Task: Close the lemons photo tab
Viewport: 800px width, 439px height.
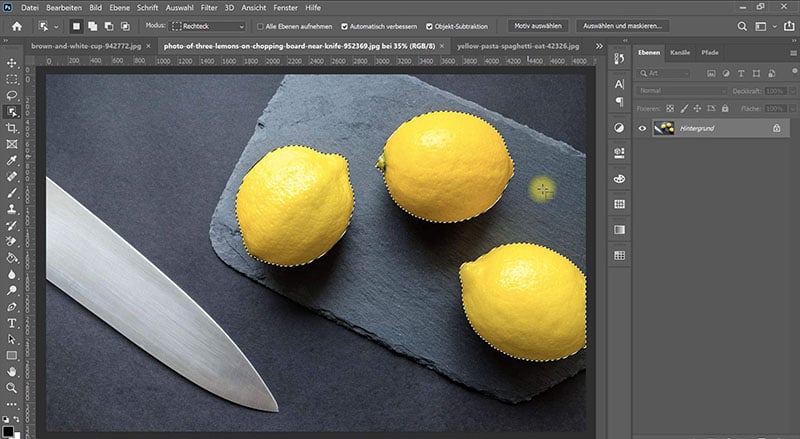Action: (x=442, y=46)
